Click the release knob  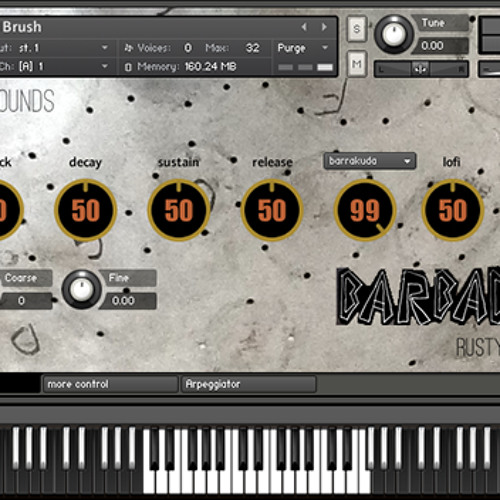[x=272, y=210]
